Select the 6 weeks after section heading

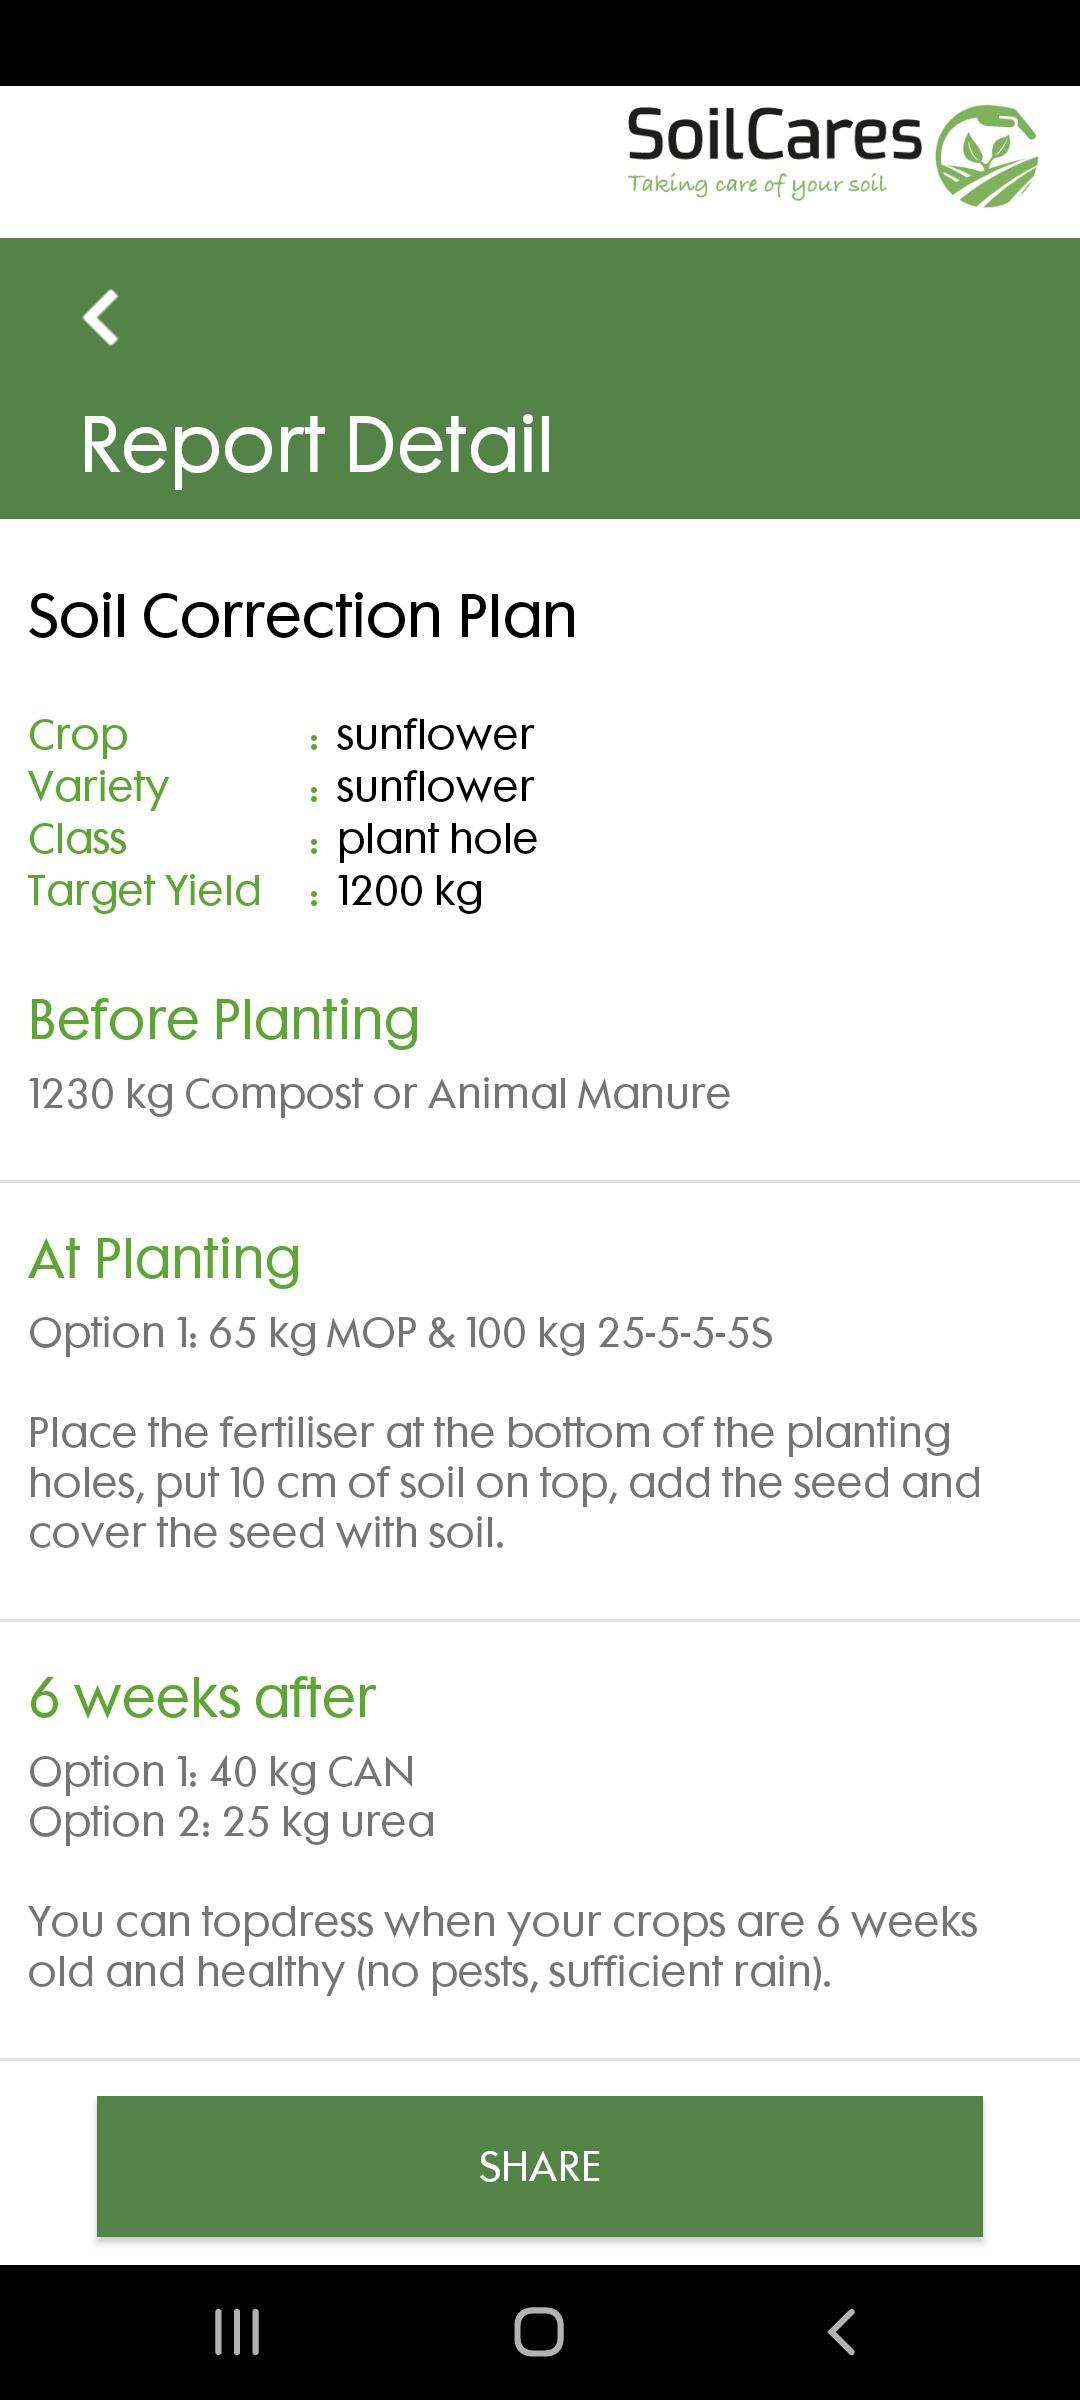click(x=202, y=1697)
